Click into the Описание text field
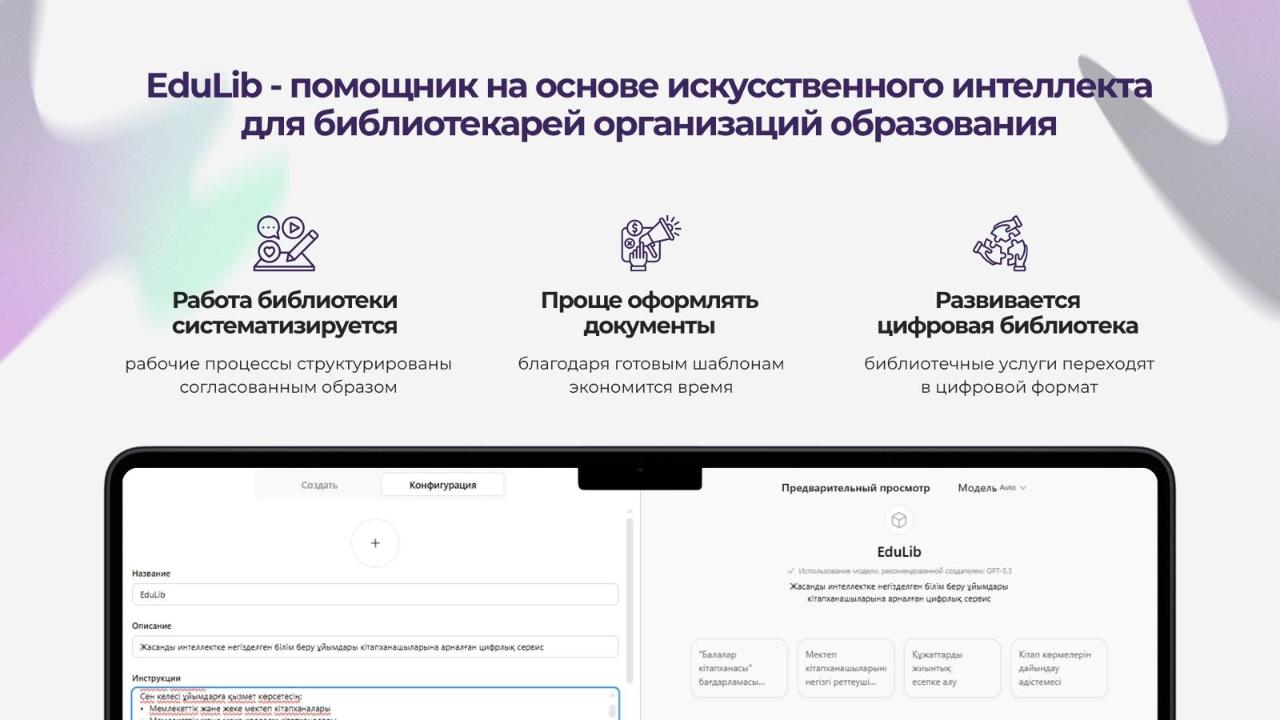The width and height of the screenshot is (1280, 720). click(x=375, y=647)
